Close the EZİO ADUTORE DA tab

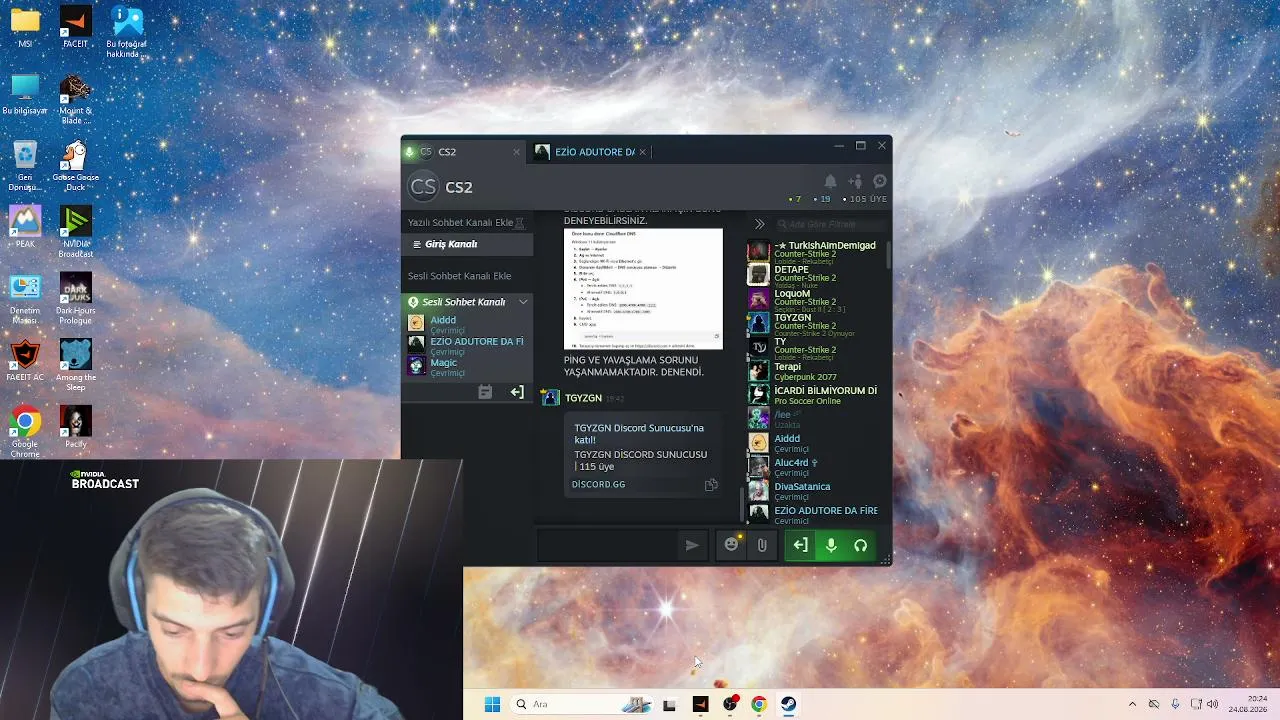(x=643, y=152)
